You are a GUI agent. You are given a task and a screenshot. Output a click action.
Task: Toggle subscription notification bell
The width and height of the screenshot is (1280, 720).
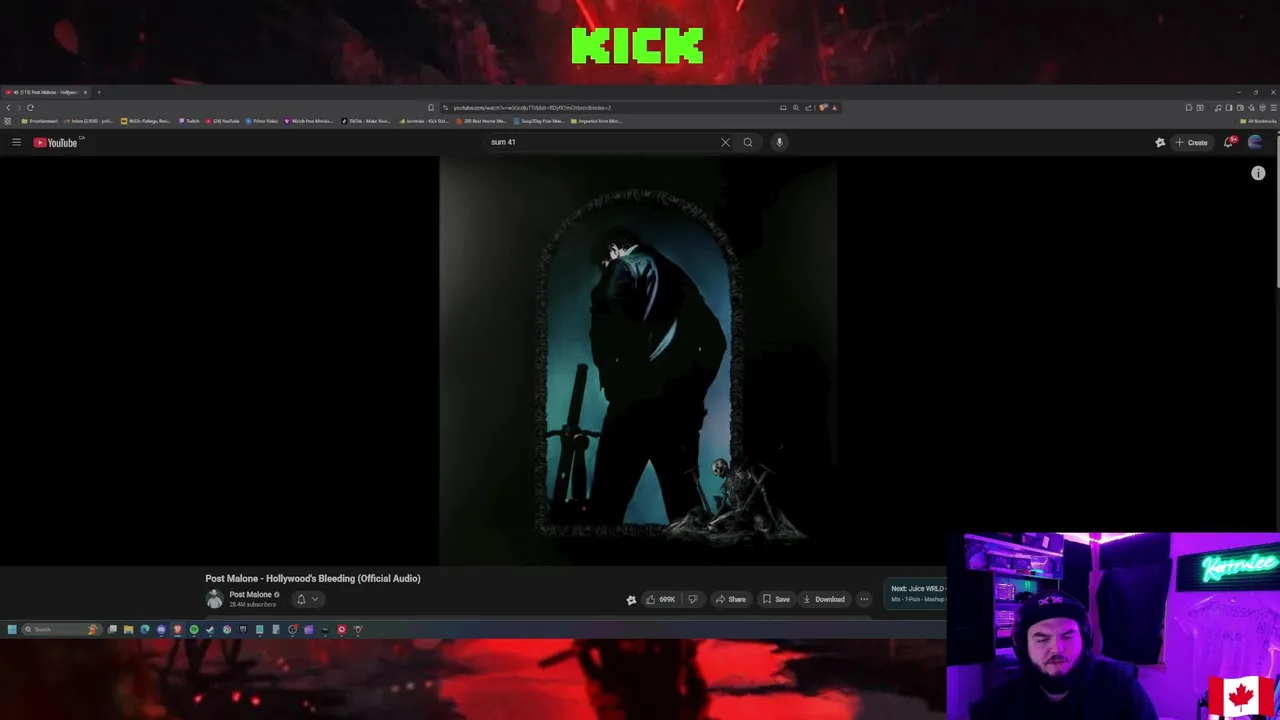[301, 599]
